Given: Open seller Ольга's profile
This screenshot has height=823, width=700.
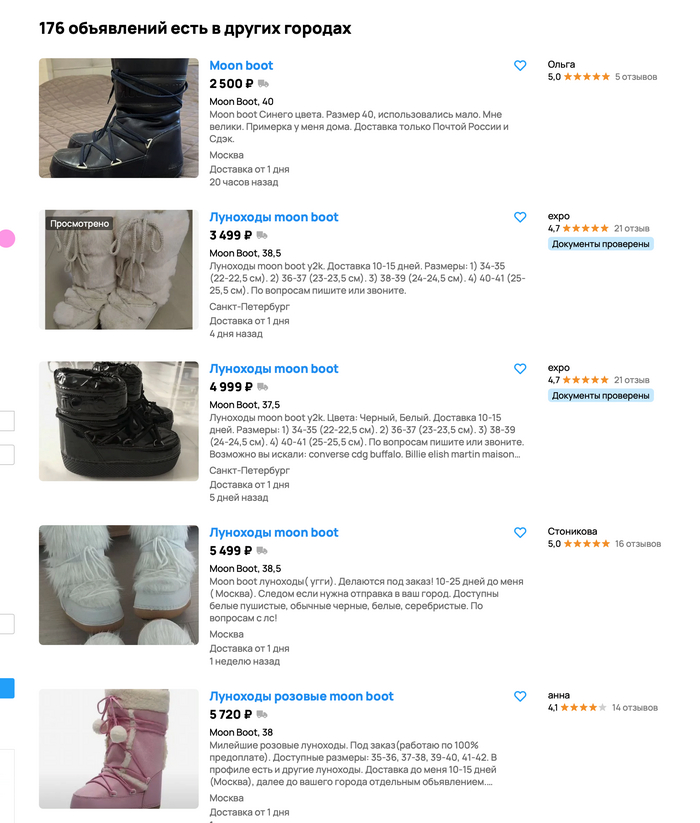Looking at the screenshot, I should tap(561, 64).
